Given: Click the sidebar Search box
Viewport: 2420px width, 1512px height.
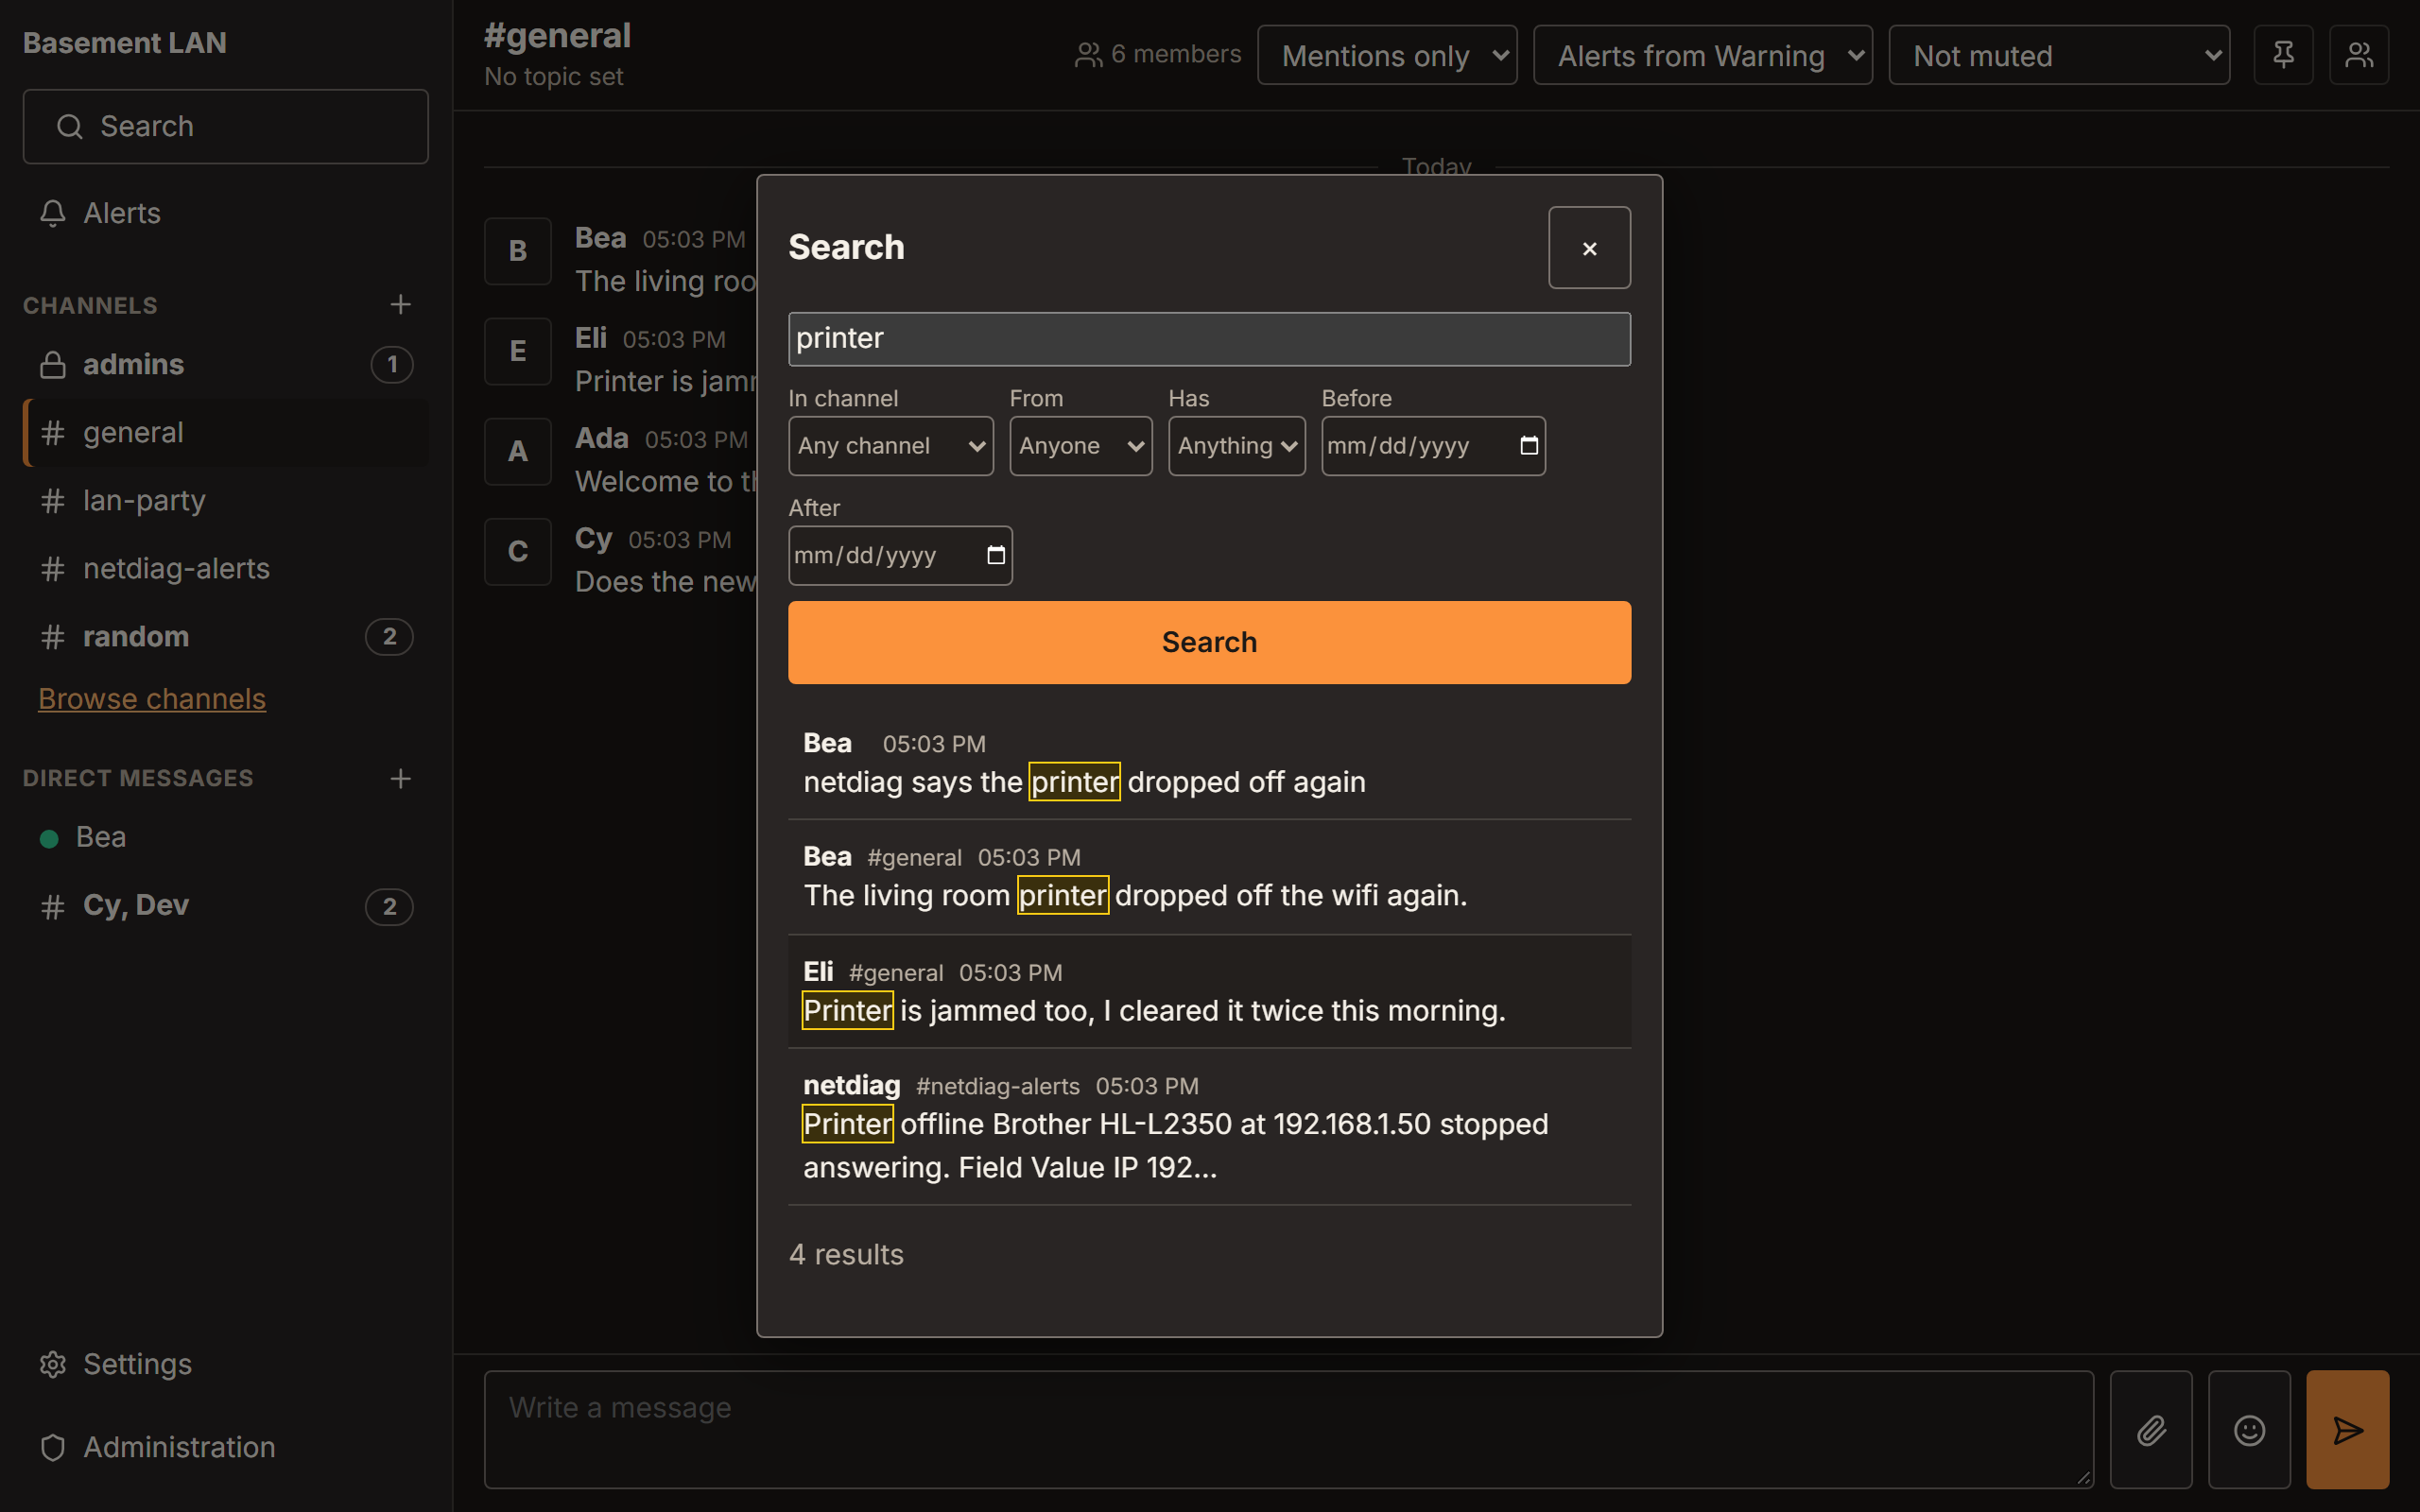Looking at the screenshot, I should (x=226, y=126).
